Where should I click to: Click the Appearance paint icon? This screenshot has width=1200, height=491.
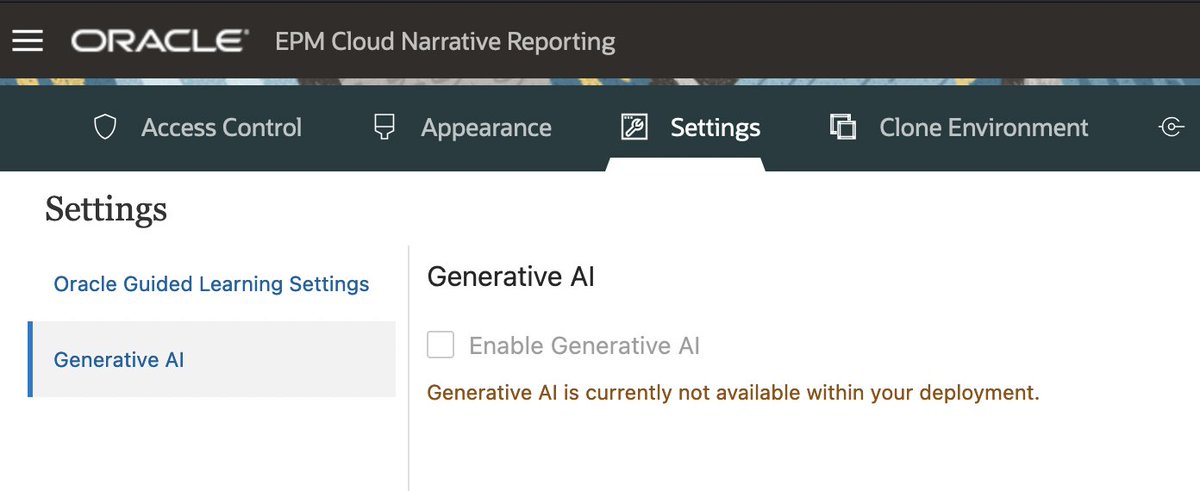coord(384,127)
